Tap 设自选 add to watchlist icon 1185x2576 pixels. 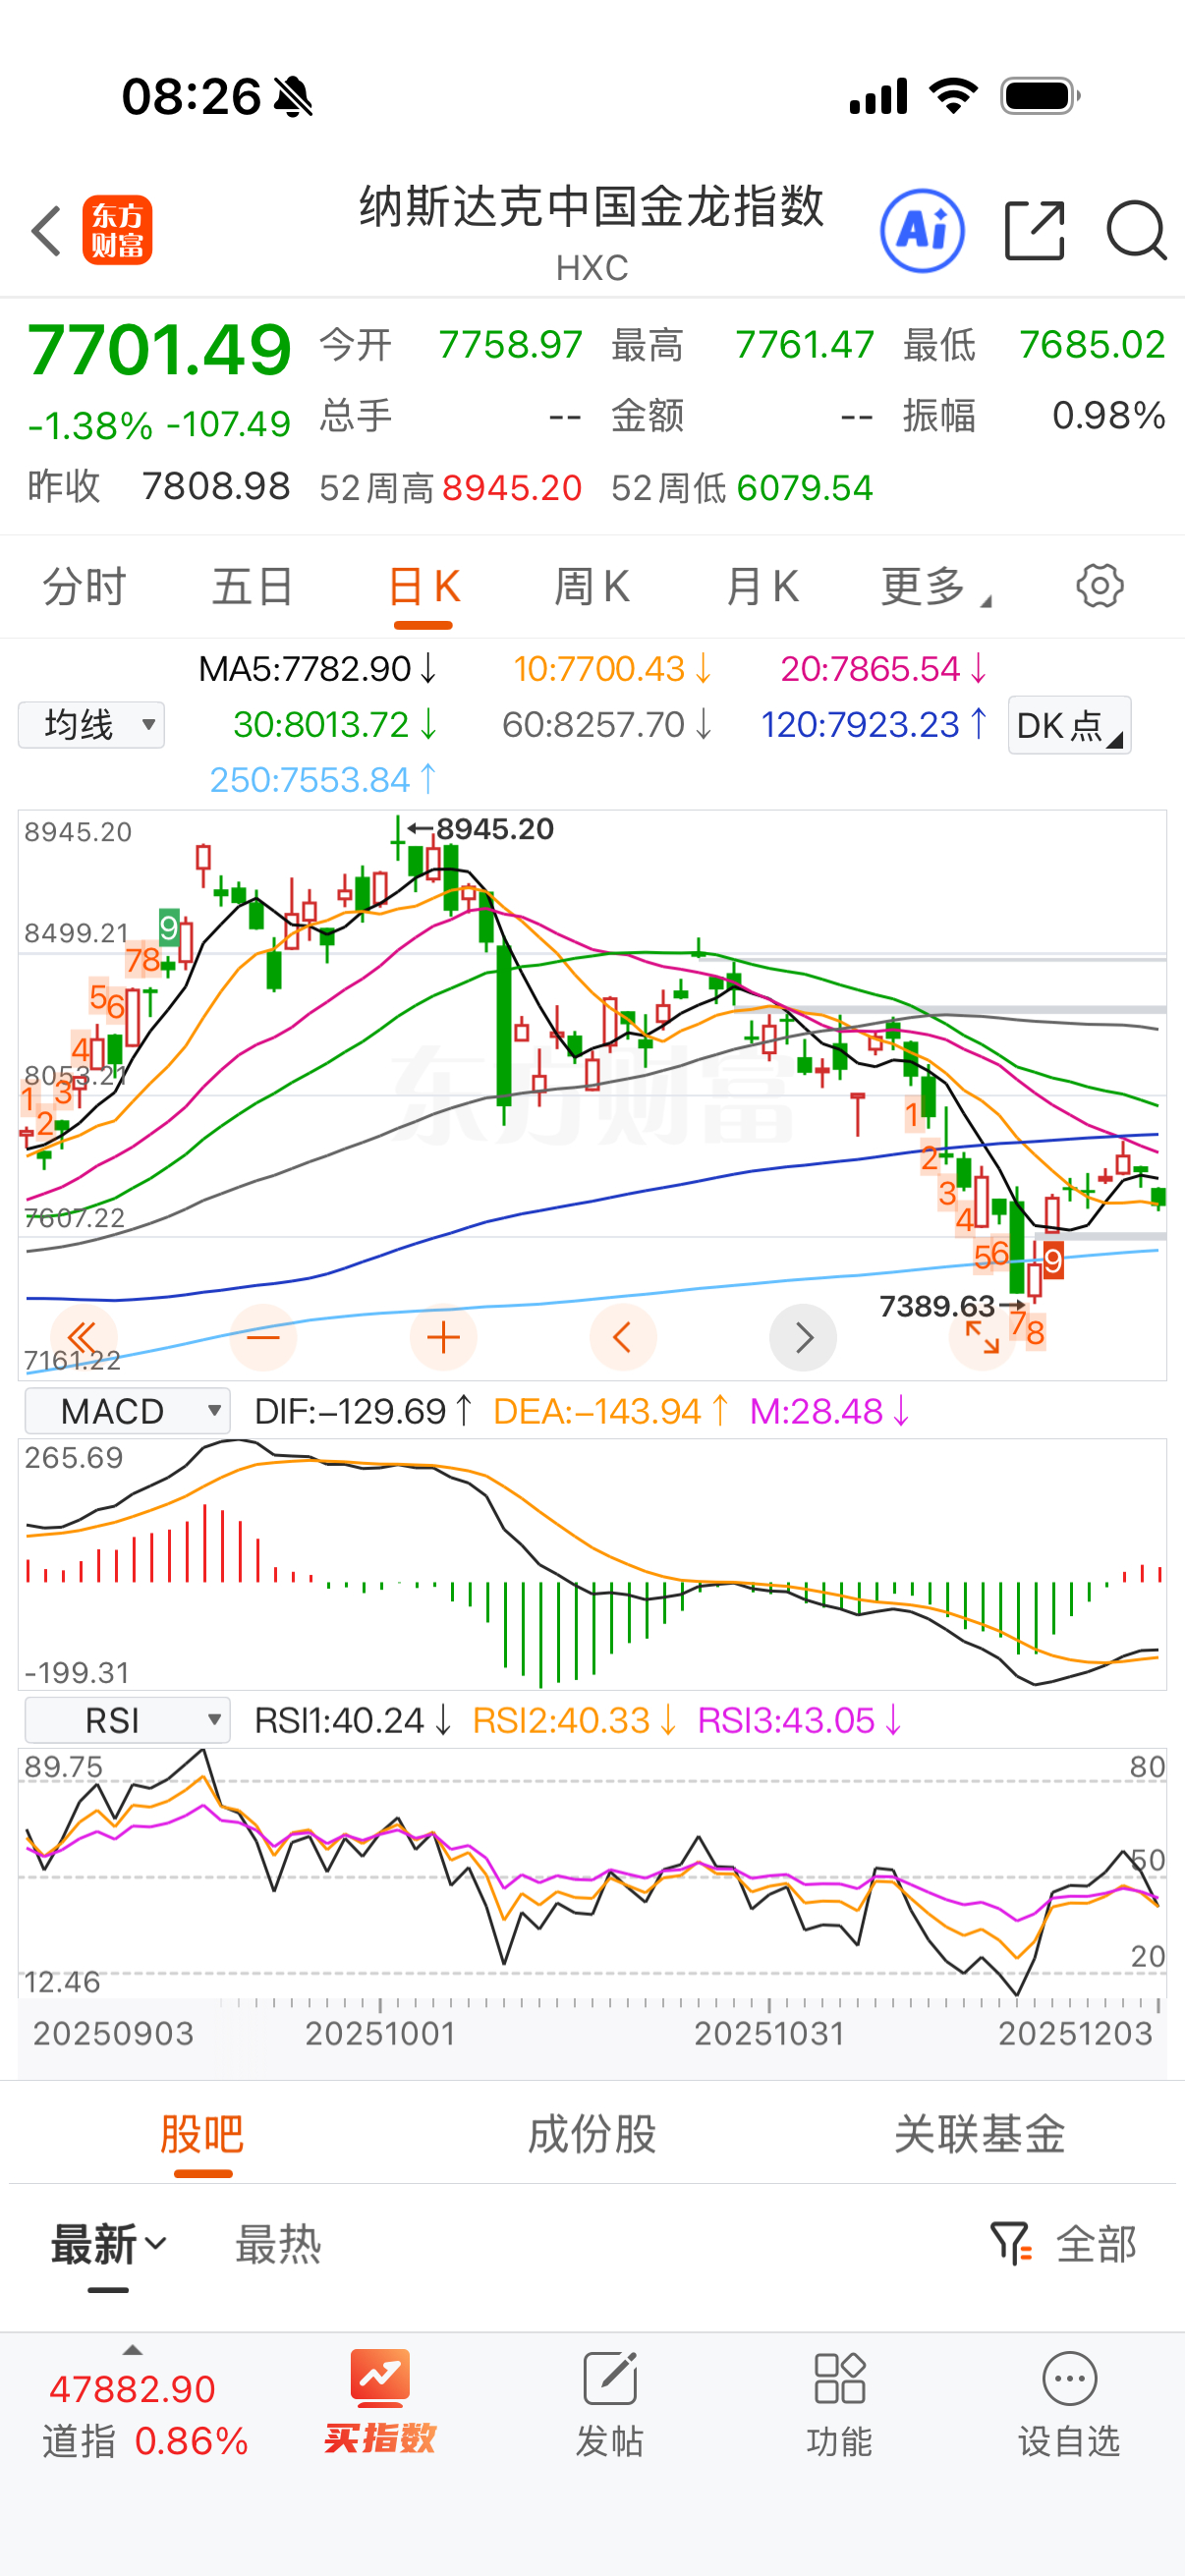pyautogui.click(x=1069, y=2405)
